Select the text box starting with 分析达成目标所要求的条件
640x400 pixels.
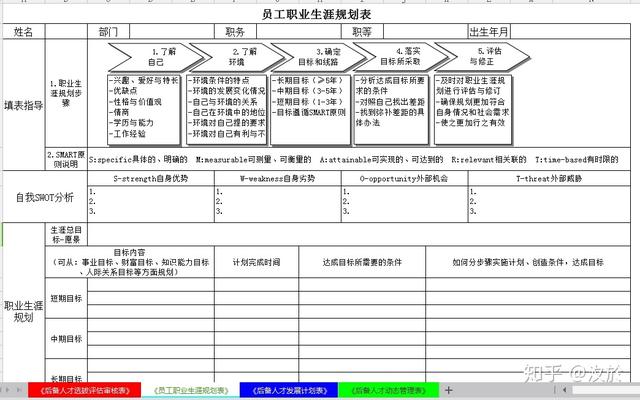(x=391, y=109)
